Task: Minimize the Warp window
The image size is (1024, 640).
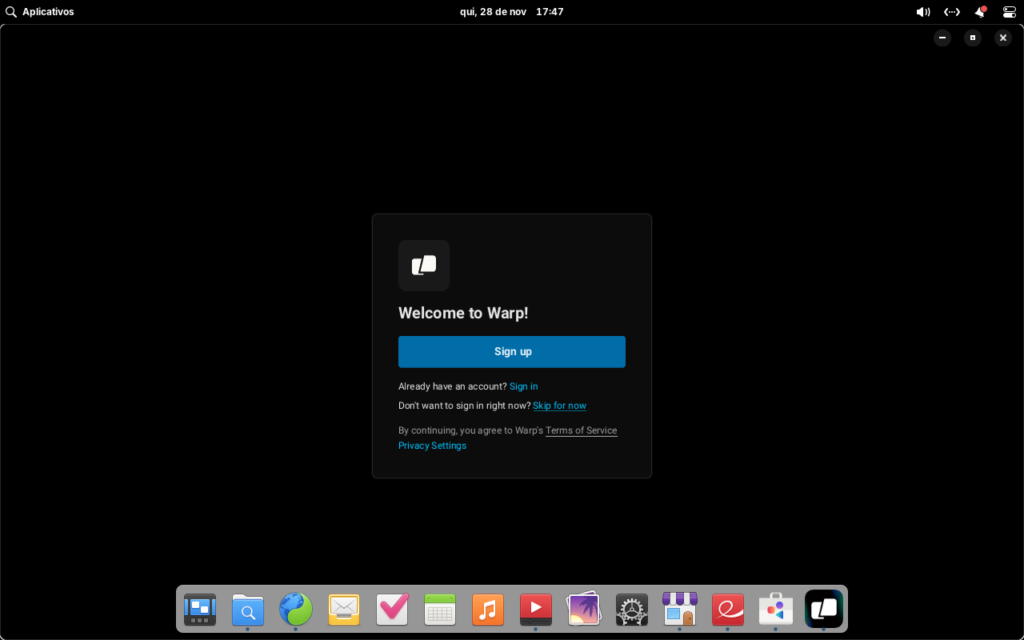Action: [942, 38]
